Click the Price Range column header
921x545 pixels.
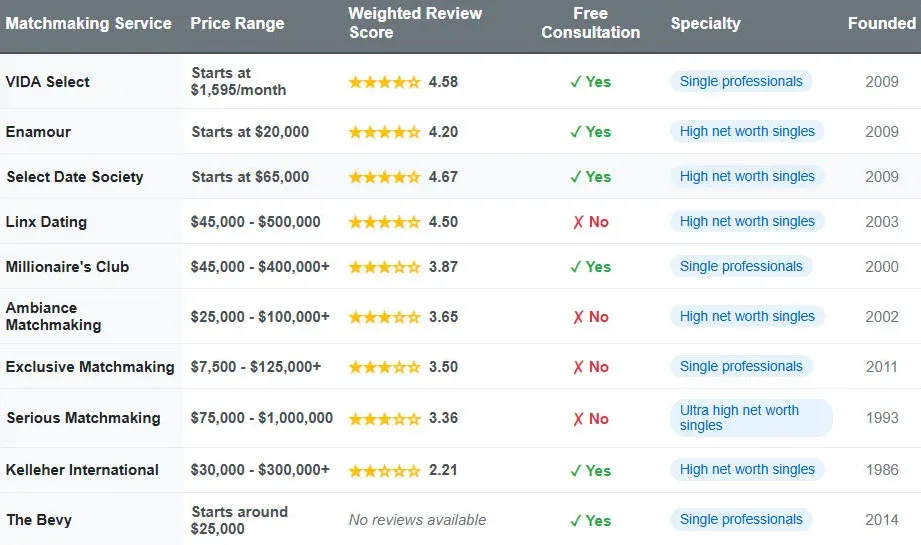point(237,23)
